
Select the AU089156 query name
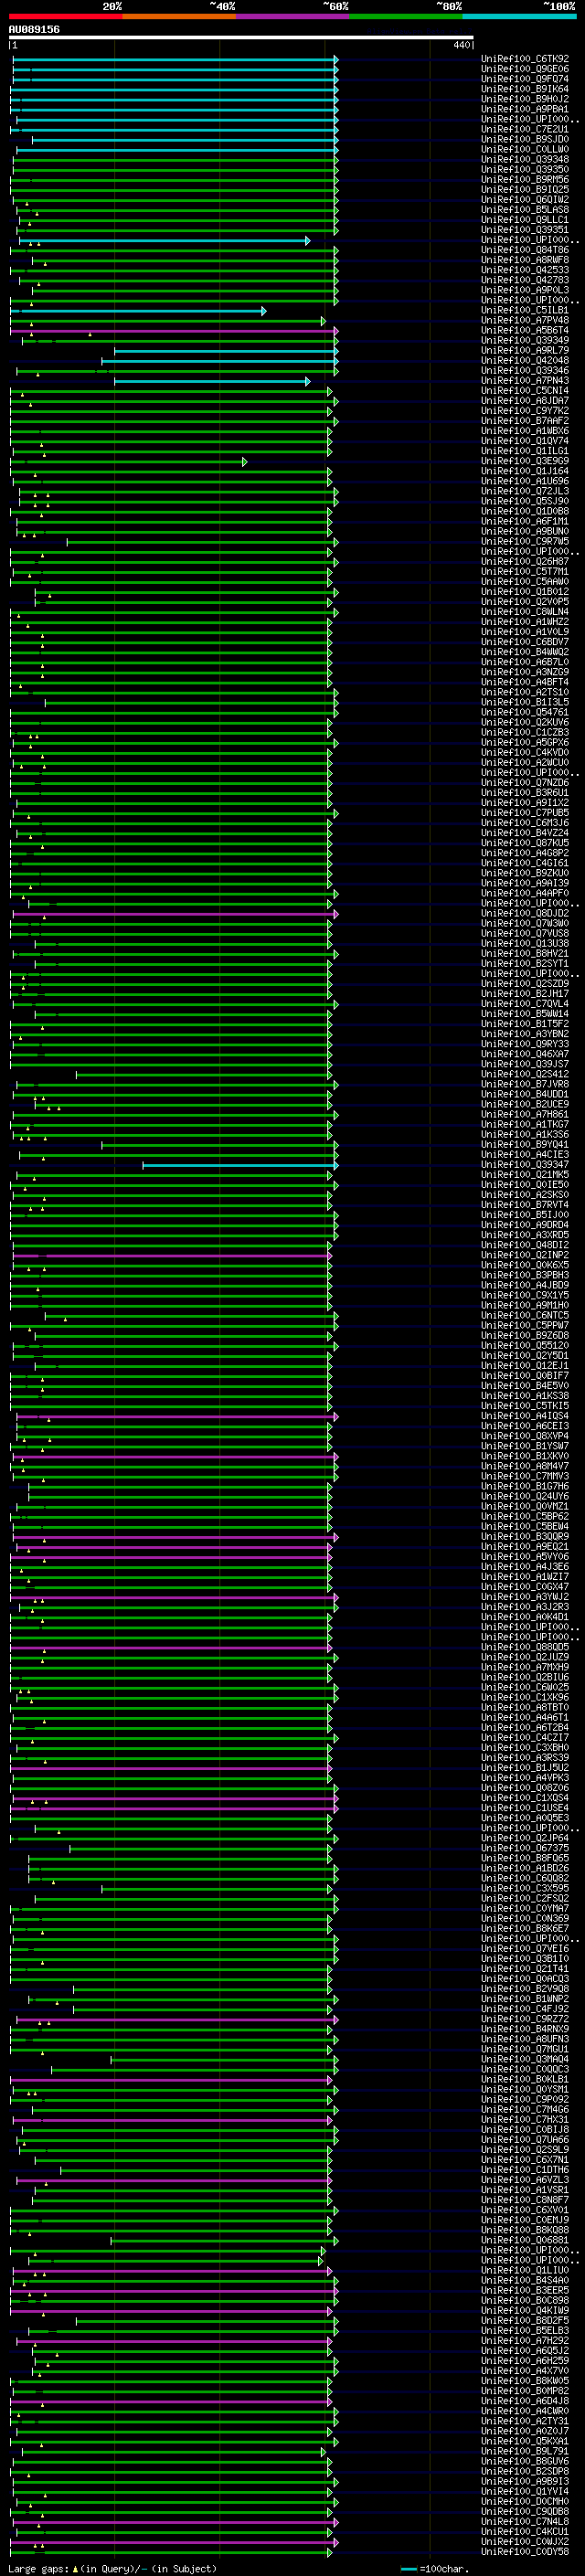click(34, 30)
